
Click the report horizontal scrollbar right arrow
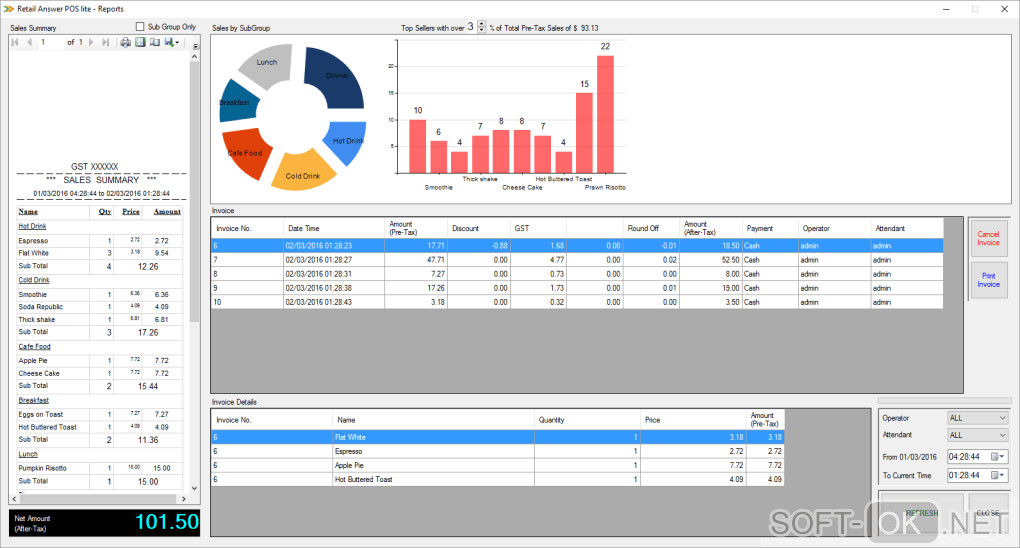tap(183, 499)
